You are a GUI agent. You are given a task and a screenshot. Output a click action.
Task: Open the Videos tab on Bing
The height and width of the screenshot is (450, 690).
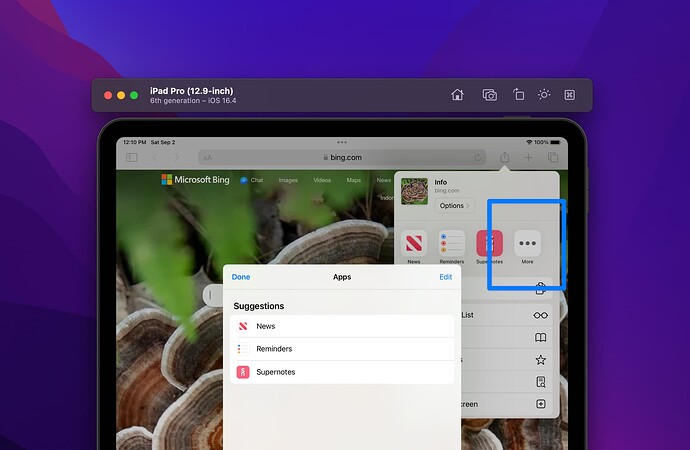coord(322,180)
